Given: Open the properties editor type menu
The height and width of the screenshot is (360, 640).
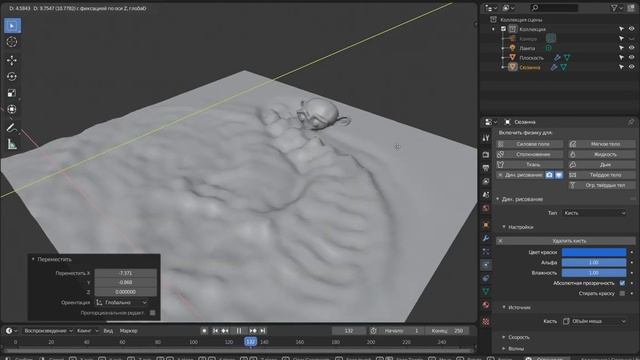Looking at the screenshot, I should (x=491, y=122).
